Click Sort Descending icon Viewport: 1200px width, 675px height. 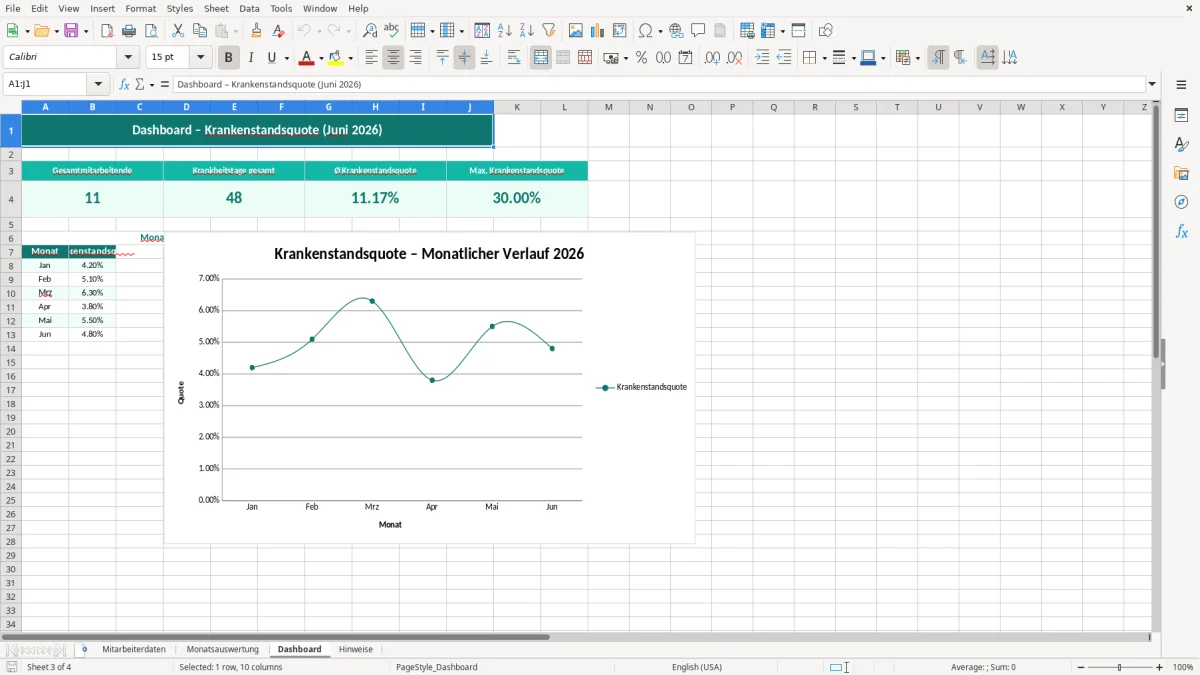coord(527,31)
